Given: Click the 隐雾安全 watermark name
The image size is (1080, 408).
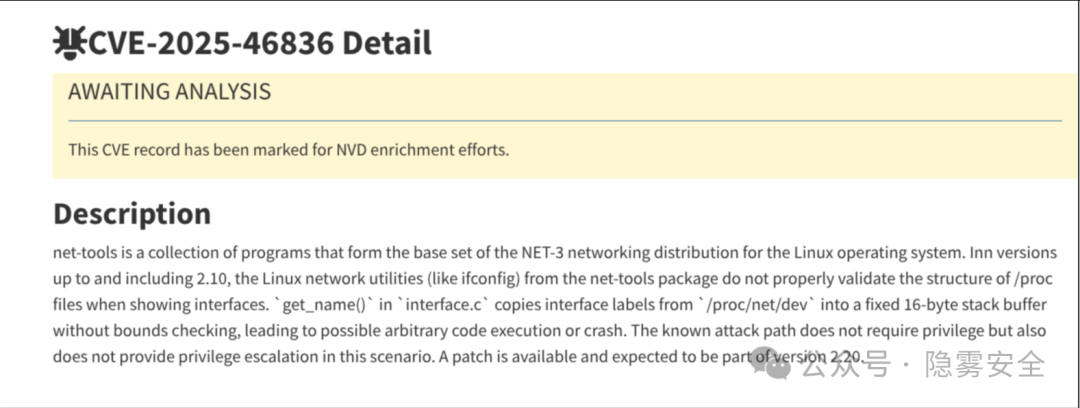Looking at the screenshot, I should pos(983,365).
